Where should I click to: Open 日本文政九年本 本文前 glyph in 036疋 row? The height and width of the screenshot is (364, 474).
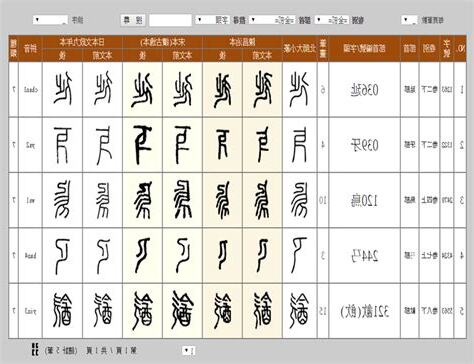tap(102, 89)
